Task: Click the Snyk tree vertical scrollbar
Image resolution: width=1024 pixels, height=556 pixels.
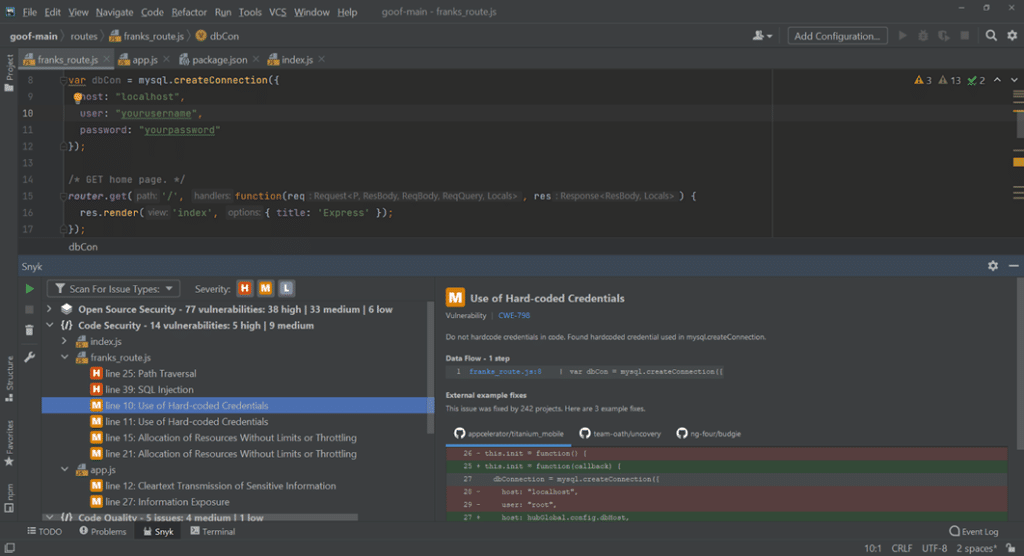Action: coord(431,360)
